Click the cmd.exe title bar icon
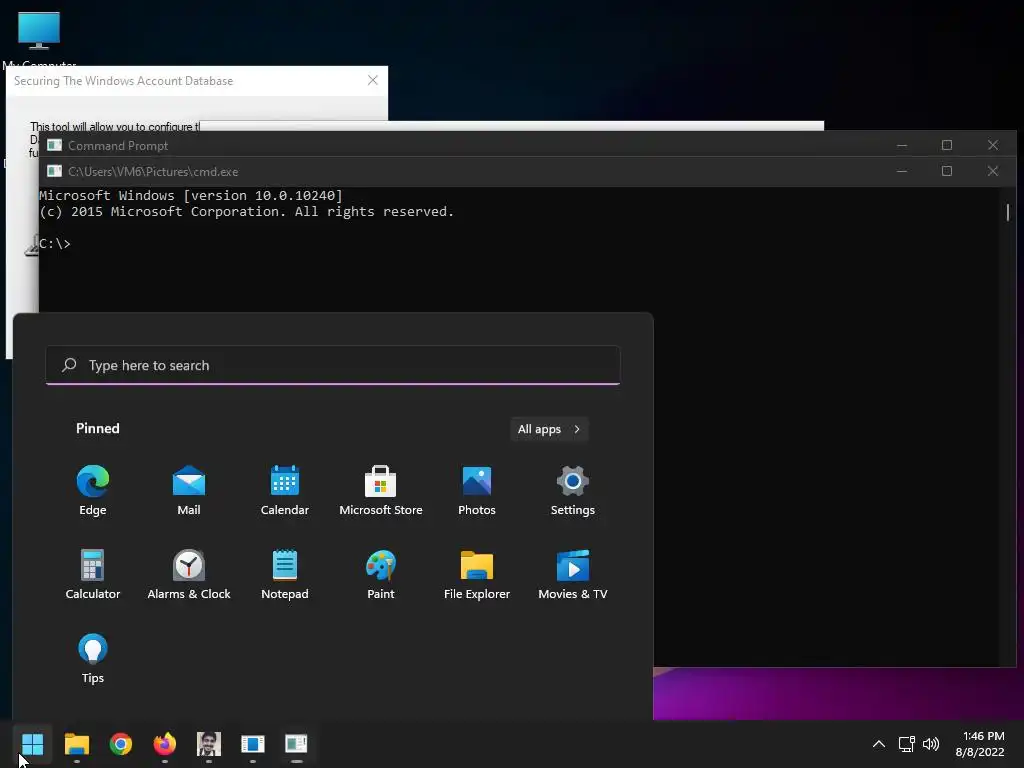Screen dimensions: 1024x768 click(54, 171)
